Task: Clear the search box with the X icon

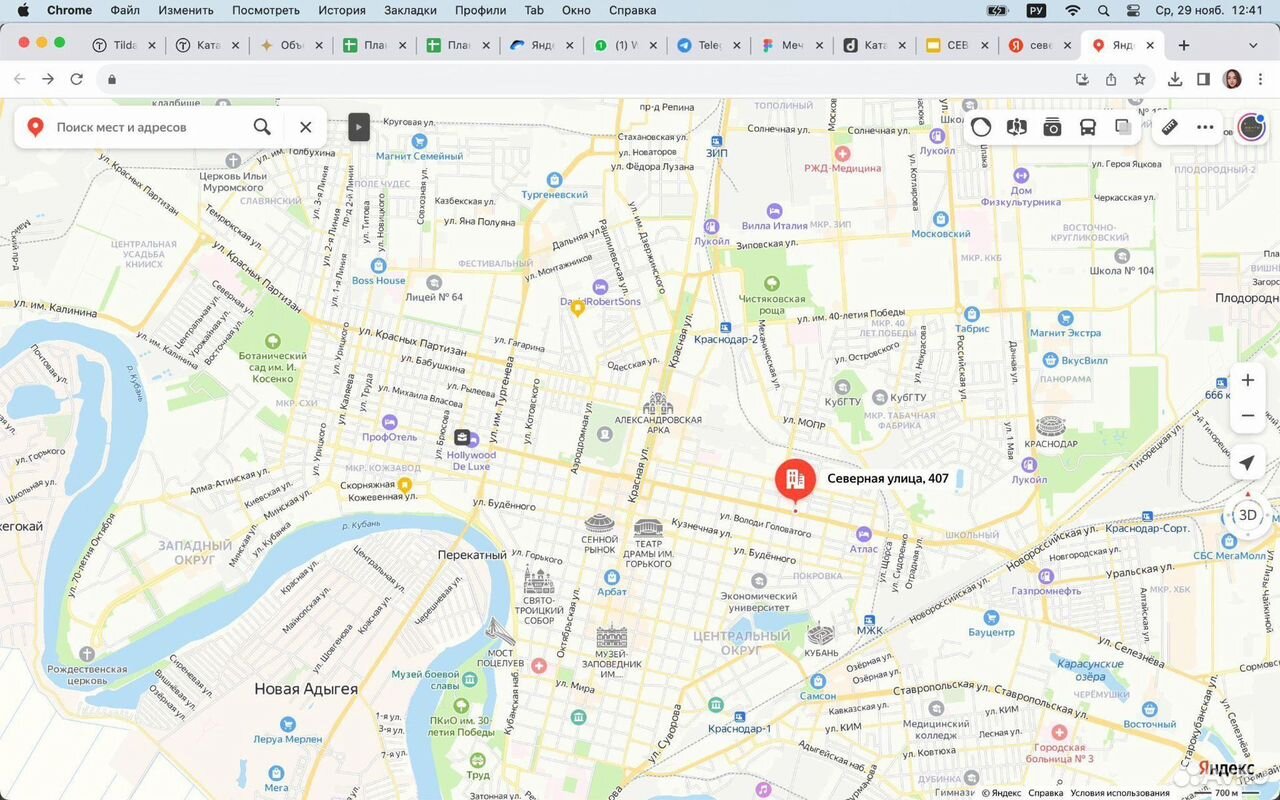Action: point(306,127)
